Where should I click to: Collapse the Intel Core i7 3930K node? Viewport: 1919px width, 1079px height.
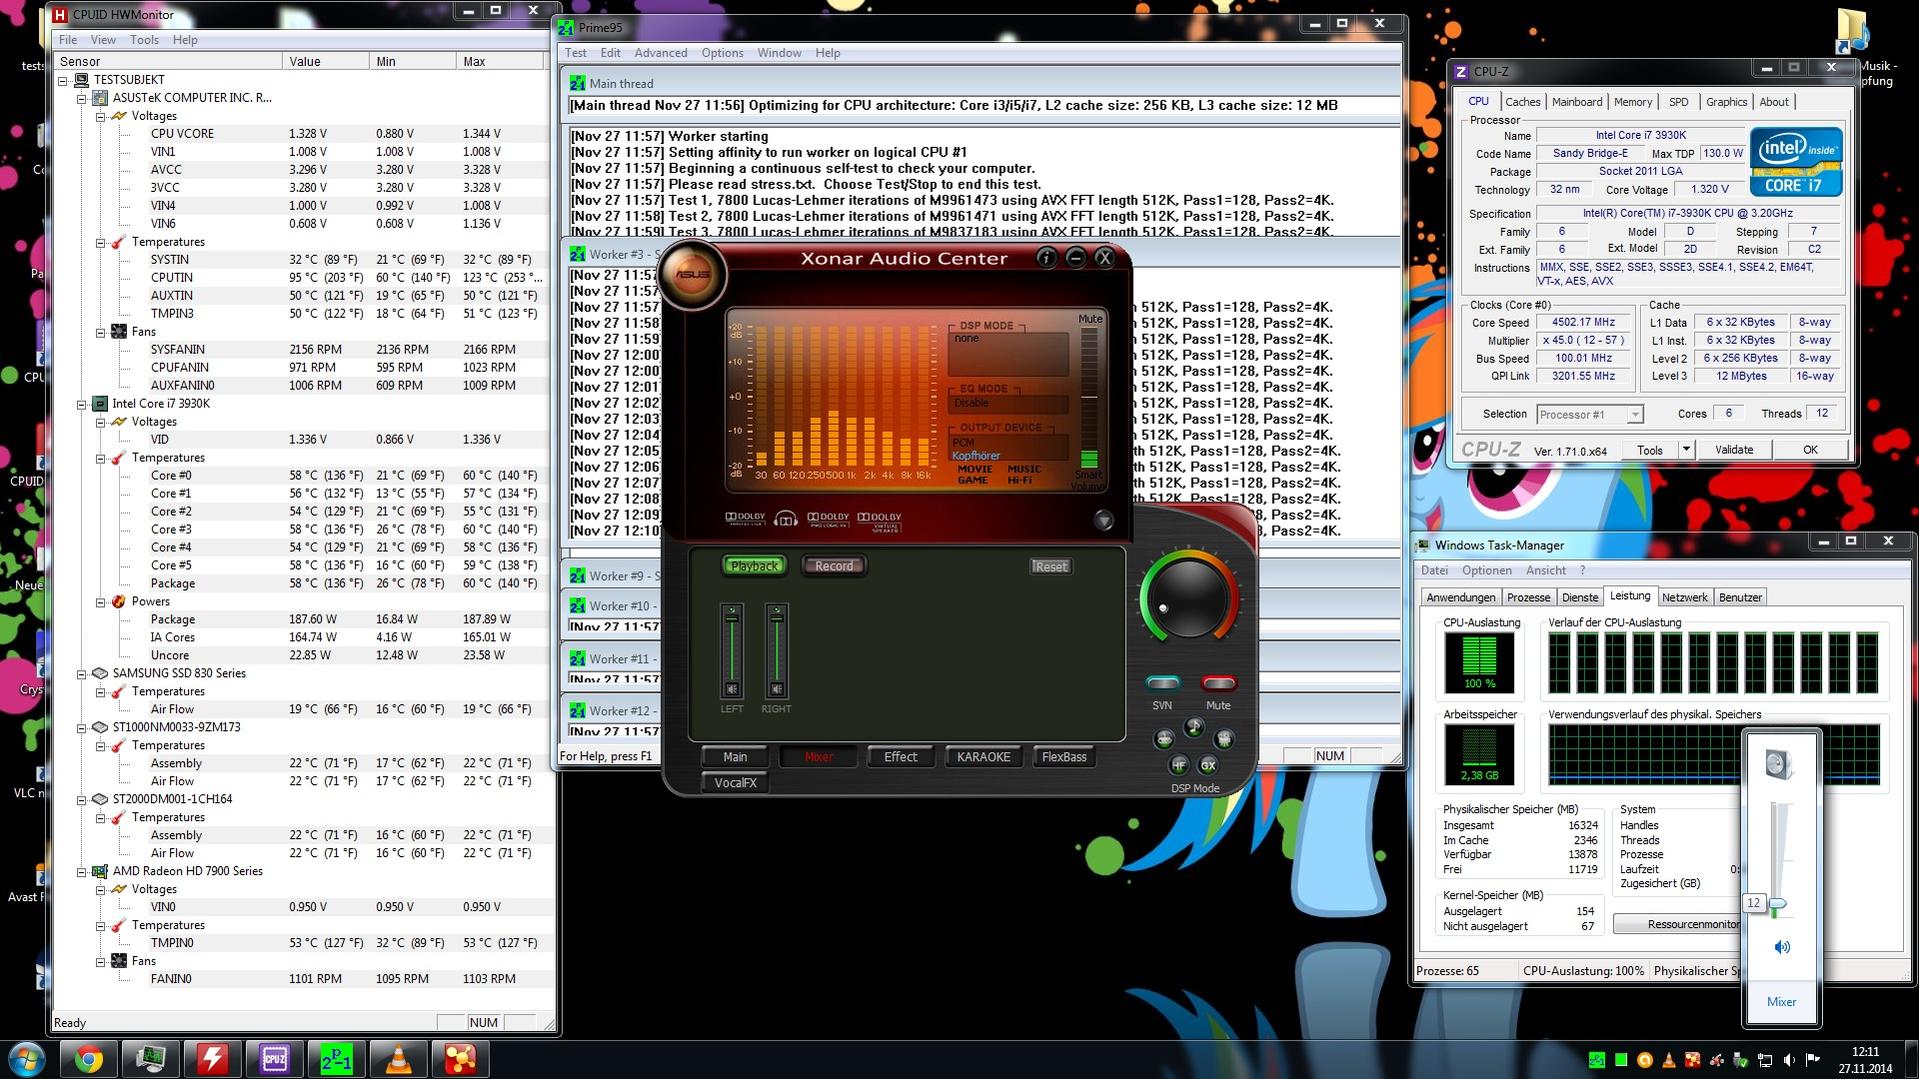tap(82, 404)
